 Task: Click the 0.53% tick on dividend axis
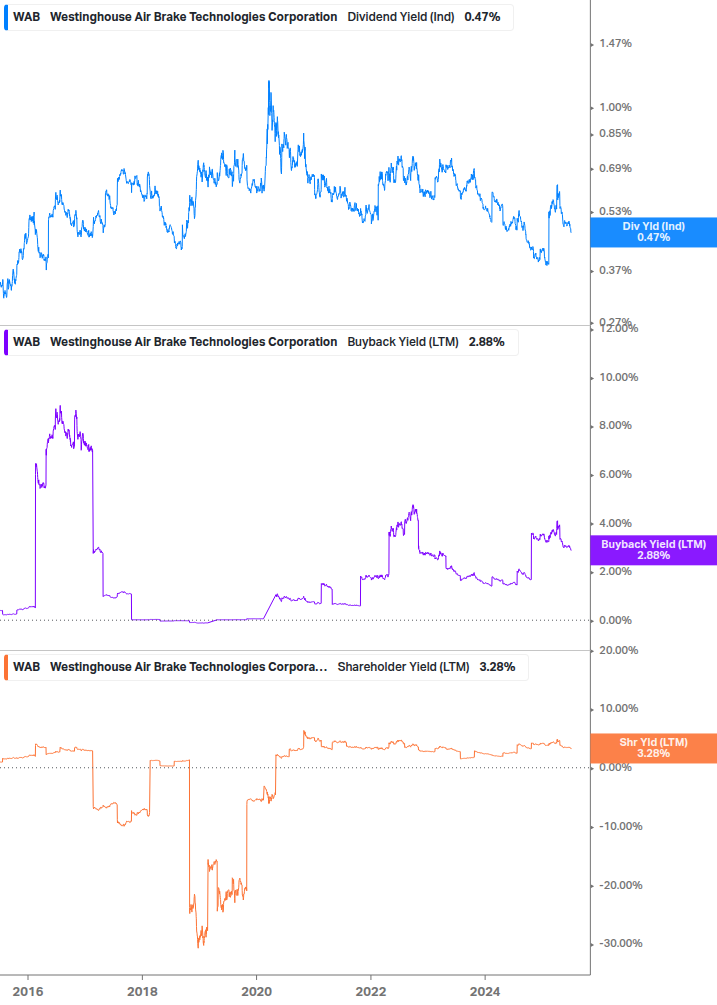coord(616,212)
